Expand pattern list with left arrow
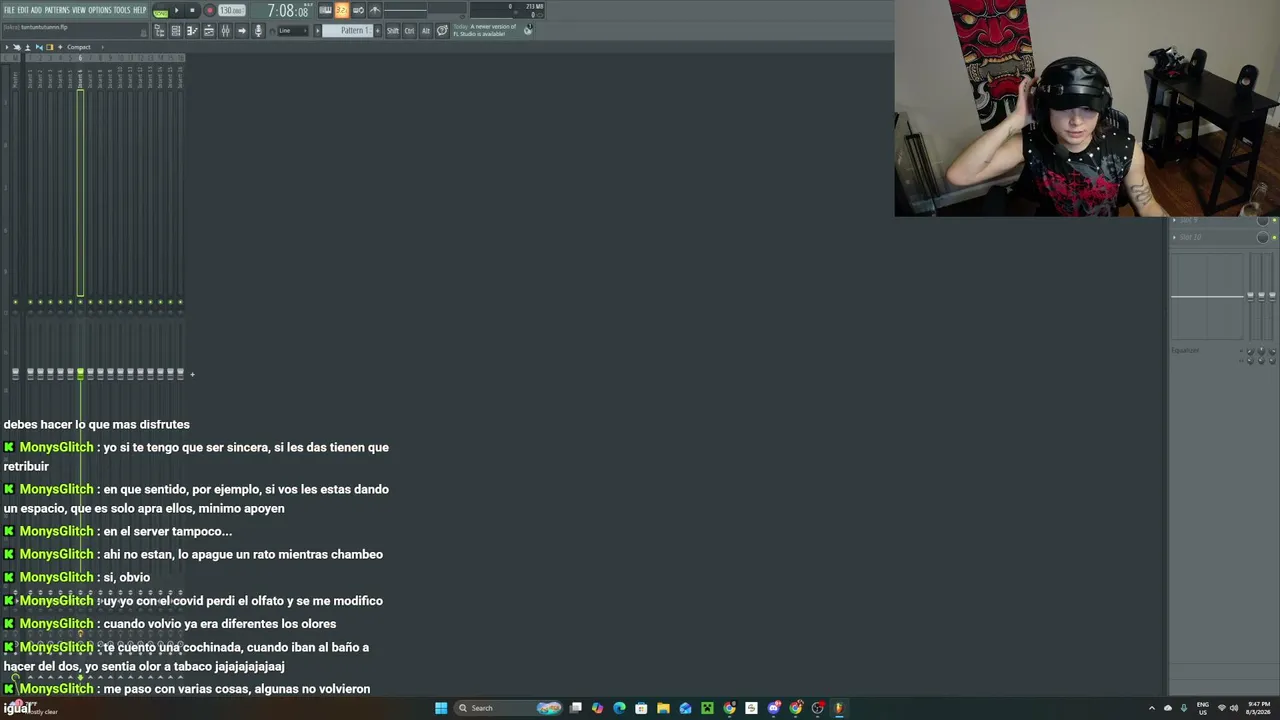This screenshot has height=720, width=1280. pyautogui.click(x=317, y=31)
